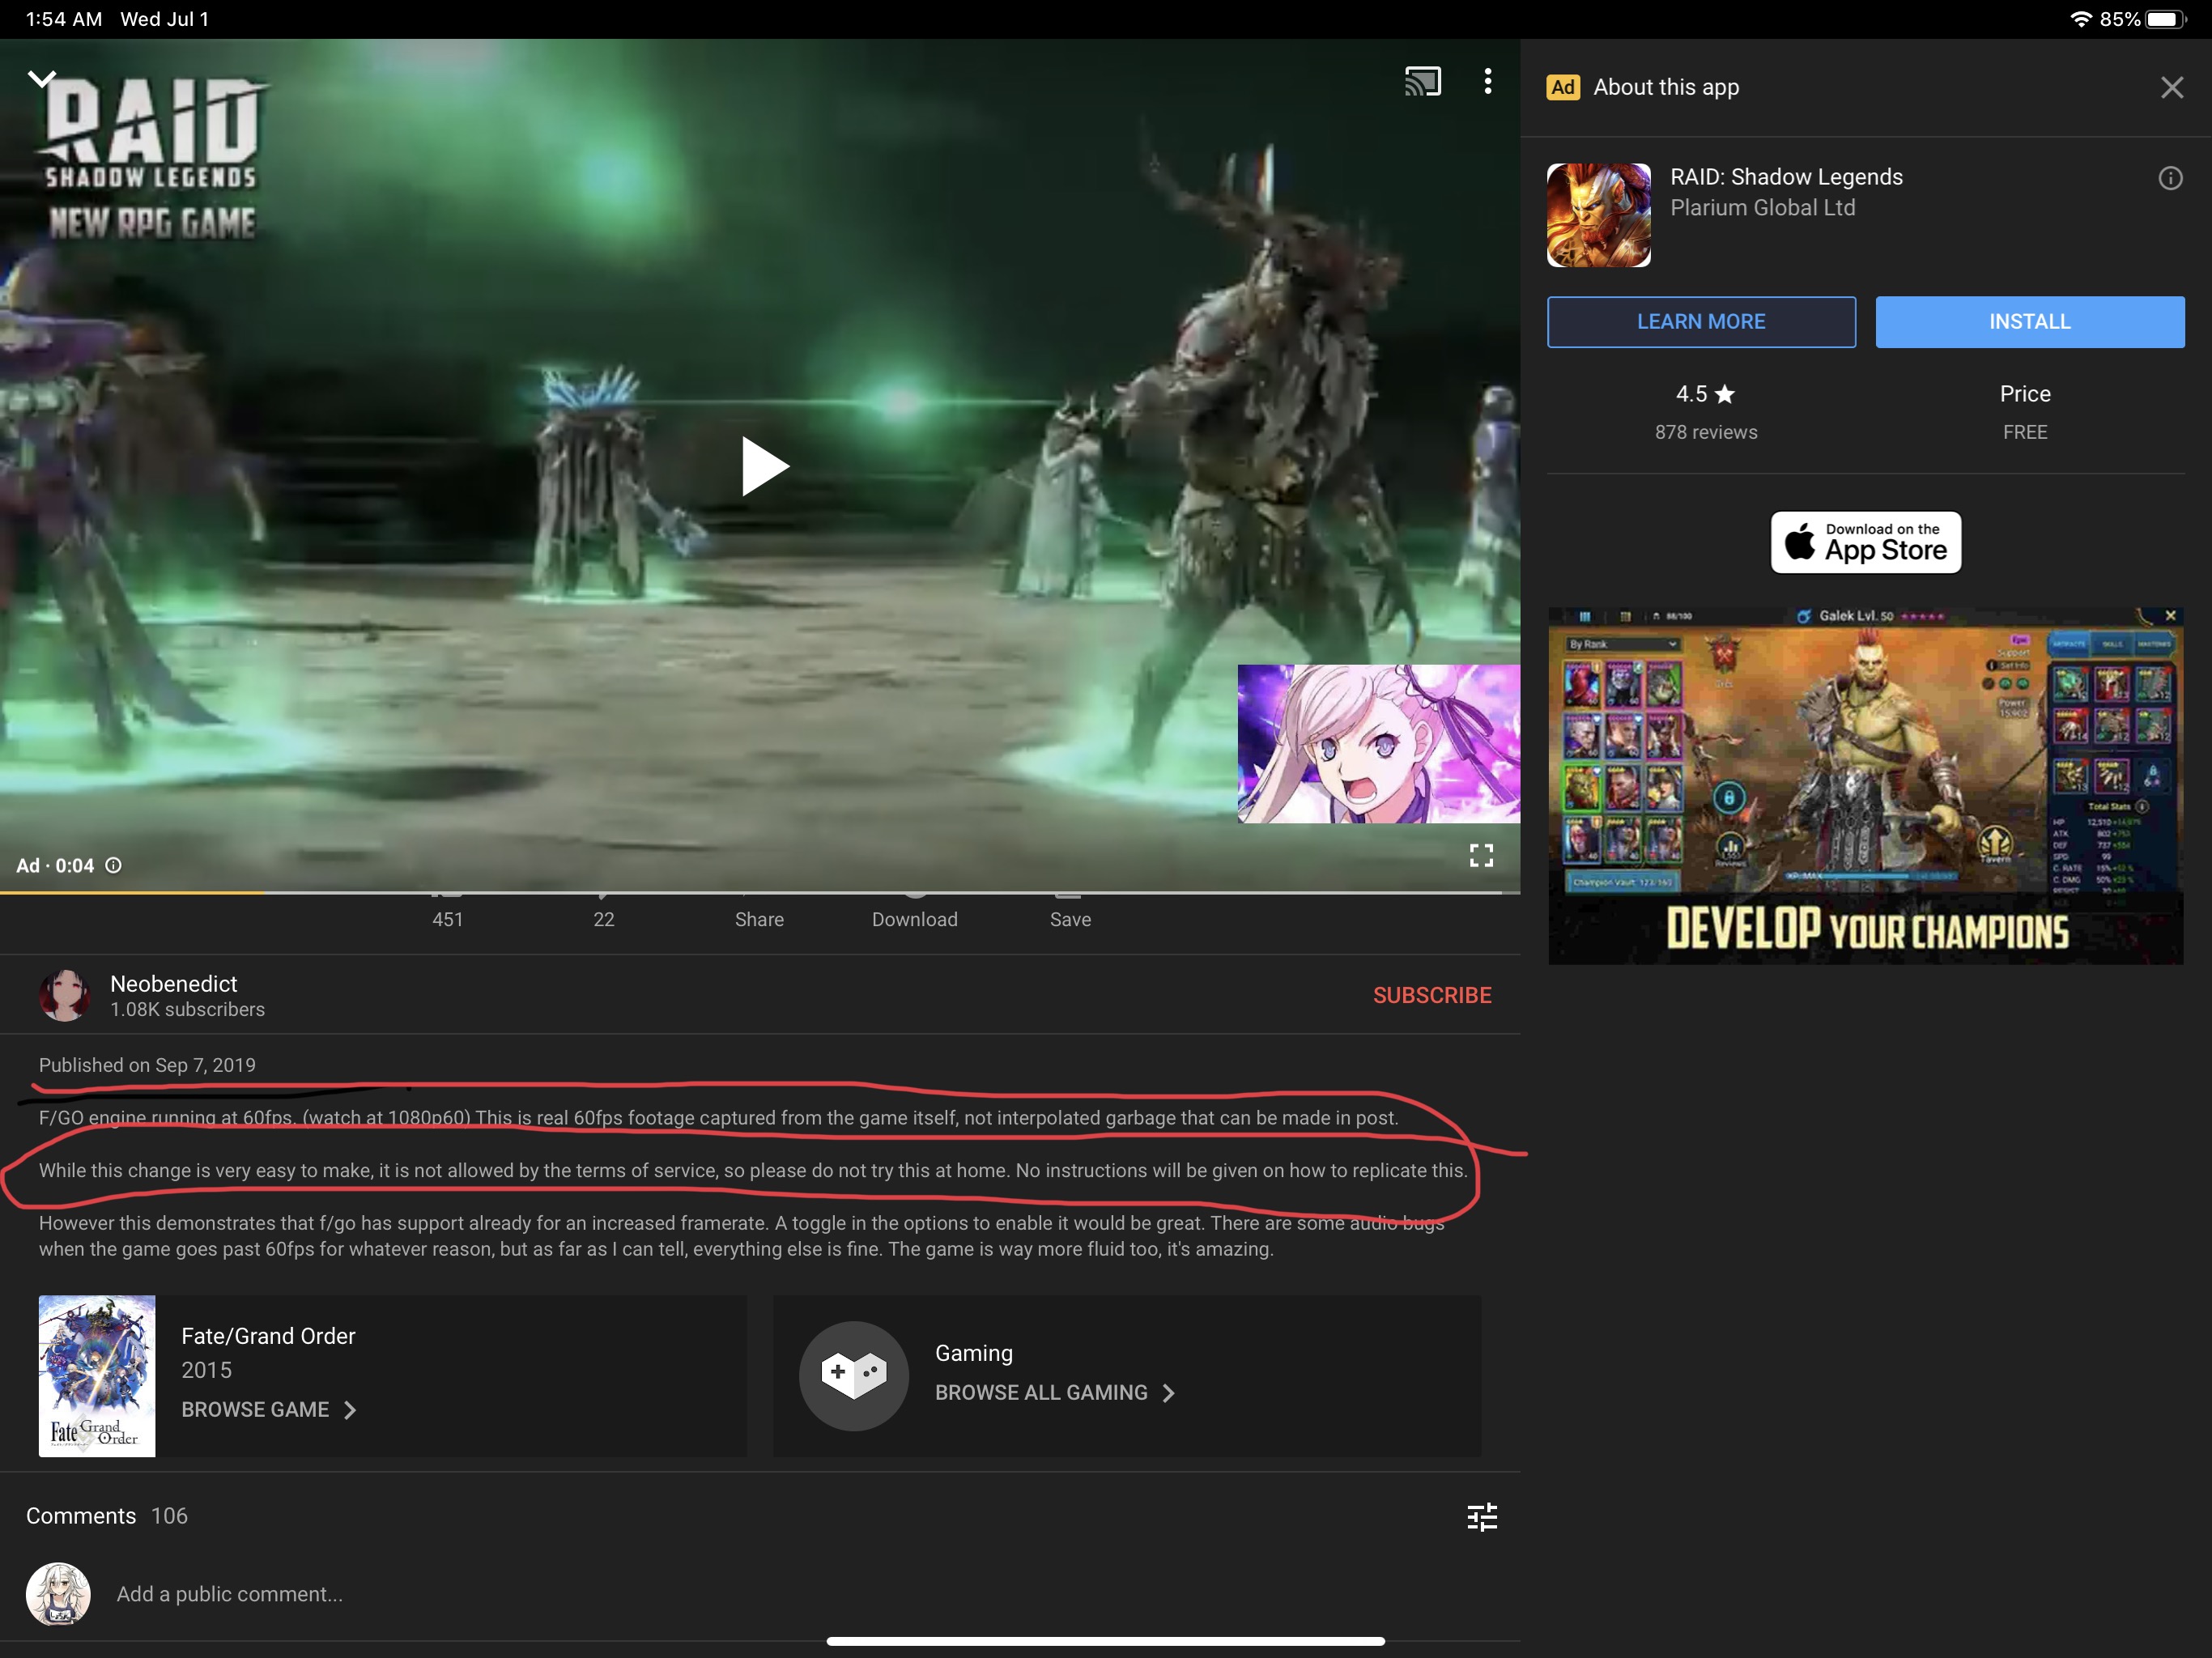2212x1658 pixels.
Task: Tap the Comments 106 header
Action: (x=107, y=1516)
